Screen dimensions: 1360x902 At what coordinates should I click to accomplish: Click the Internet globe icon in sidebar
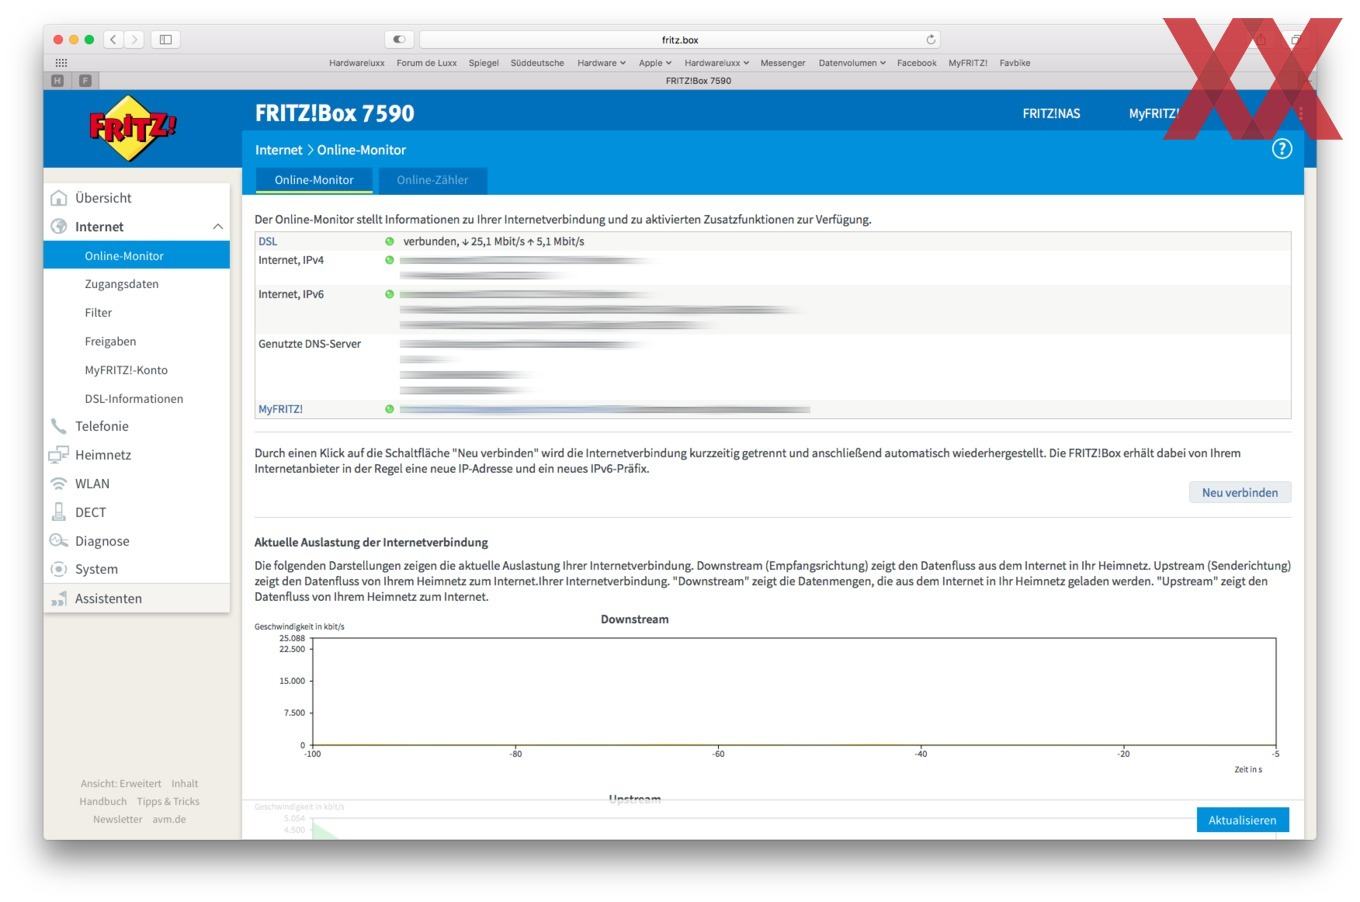tap(59, 227)
